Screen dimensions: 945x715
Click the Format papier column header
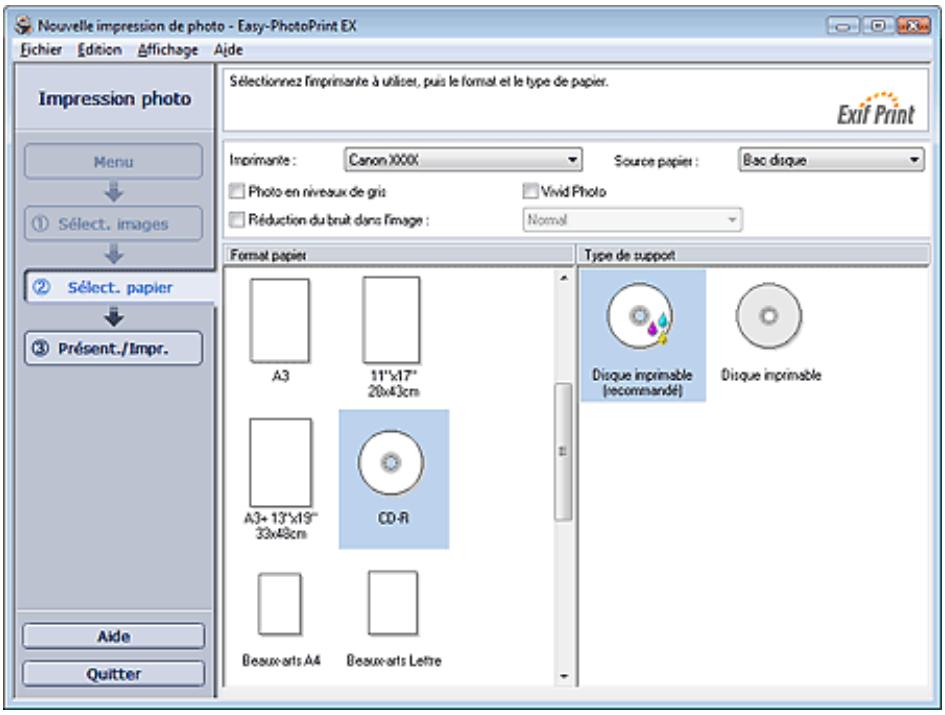pos(398,256)
